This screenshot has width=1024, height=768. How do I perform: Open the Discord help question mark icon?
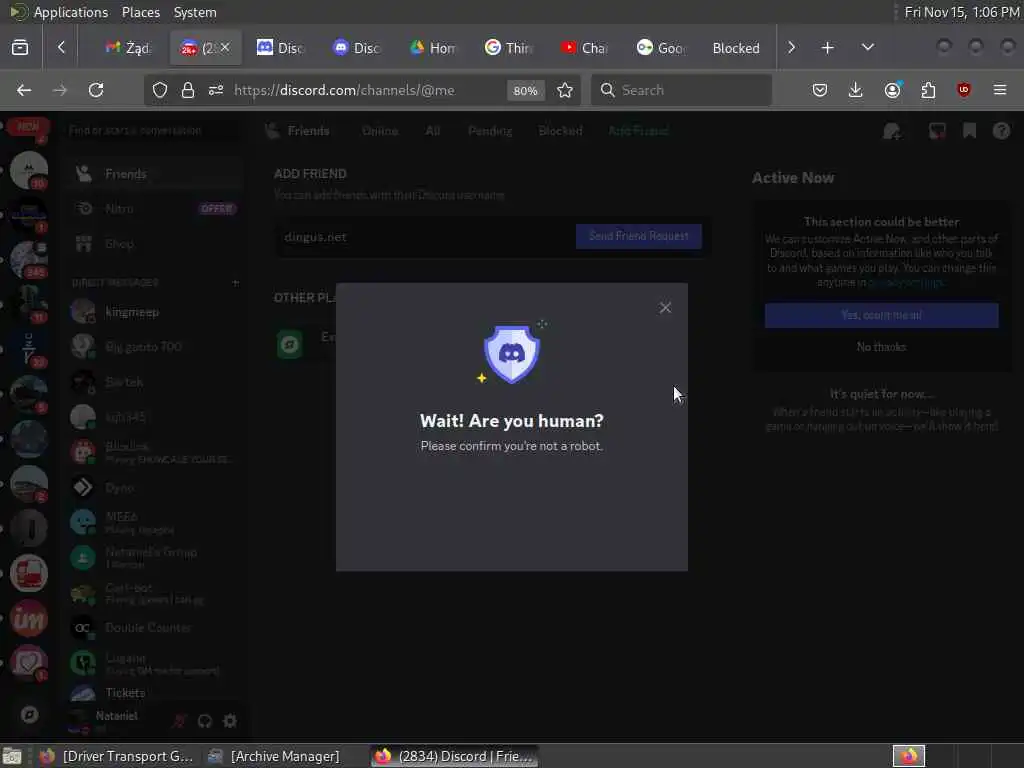[x=1001, y=131]
